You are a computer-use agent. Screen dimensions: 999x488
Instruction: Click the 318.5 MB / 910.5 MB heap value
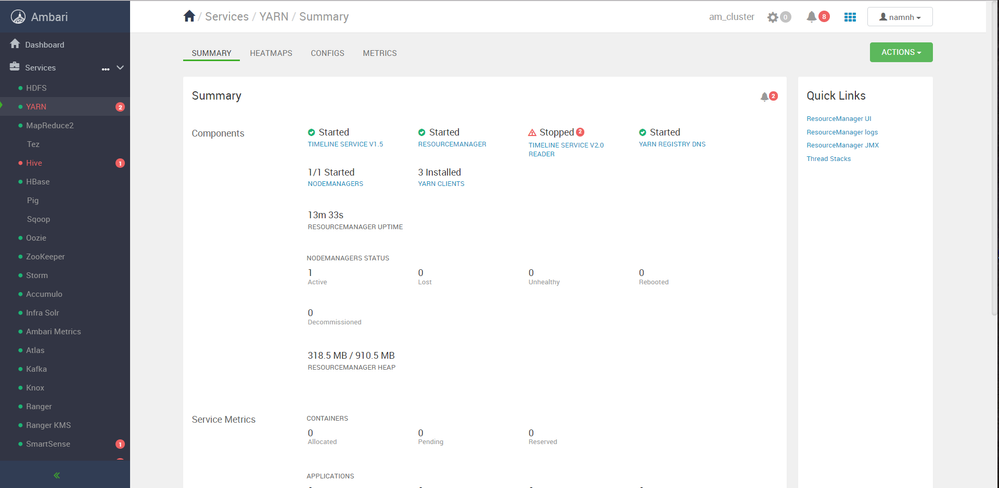(351, 355)
